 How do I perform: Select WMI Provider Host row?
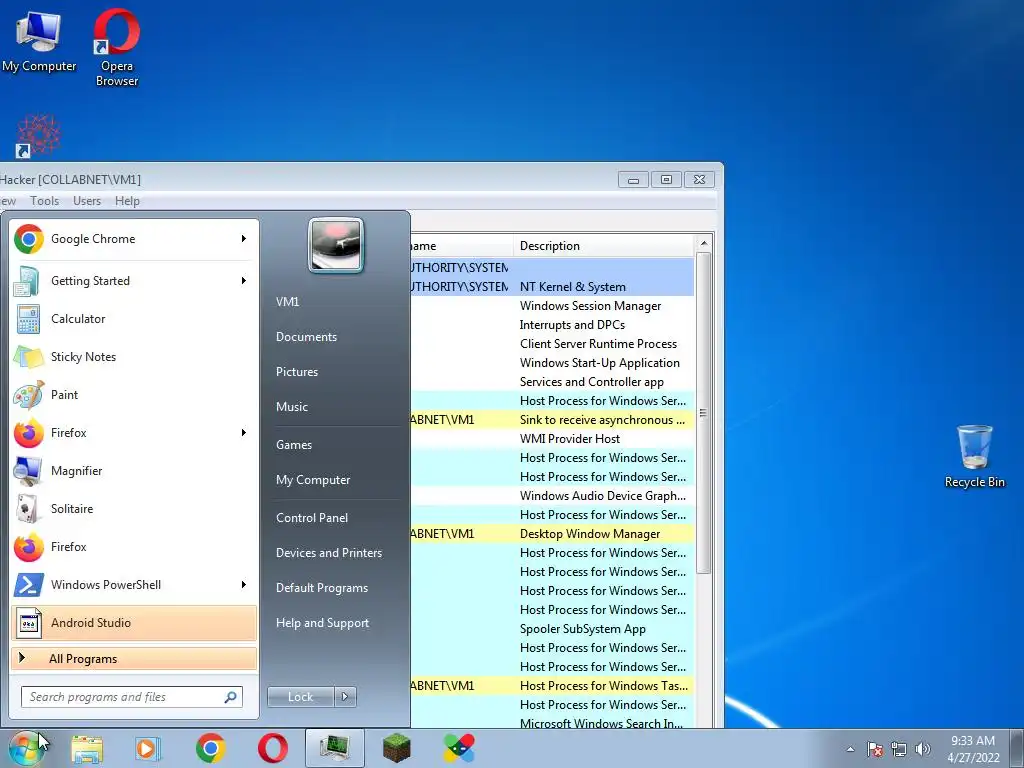[552, 439]
